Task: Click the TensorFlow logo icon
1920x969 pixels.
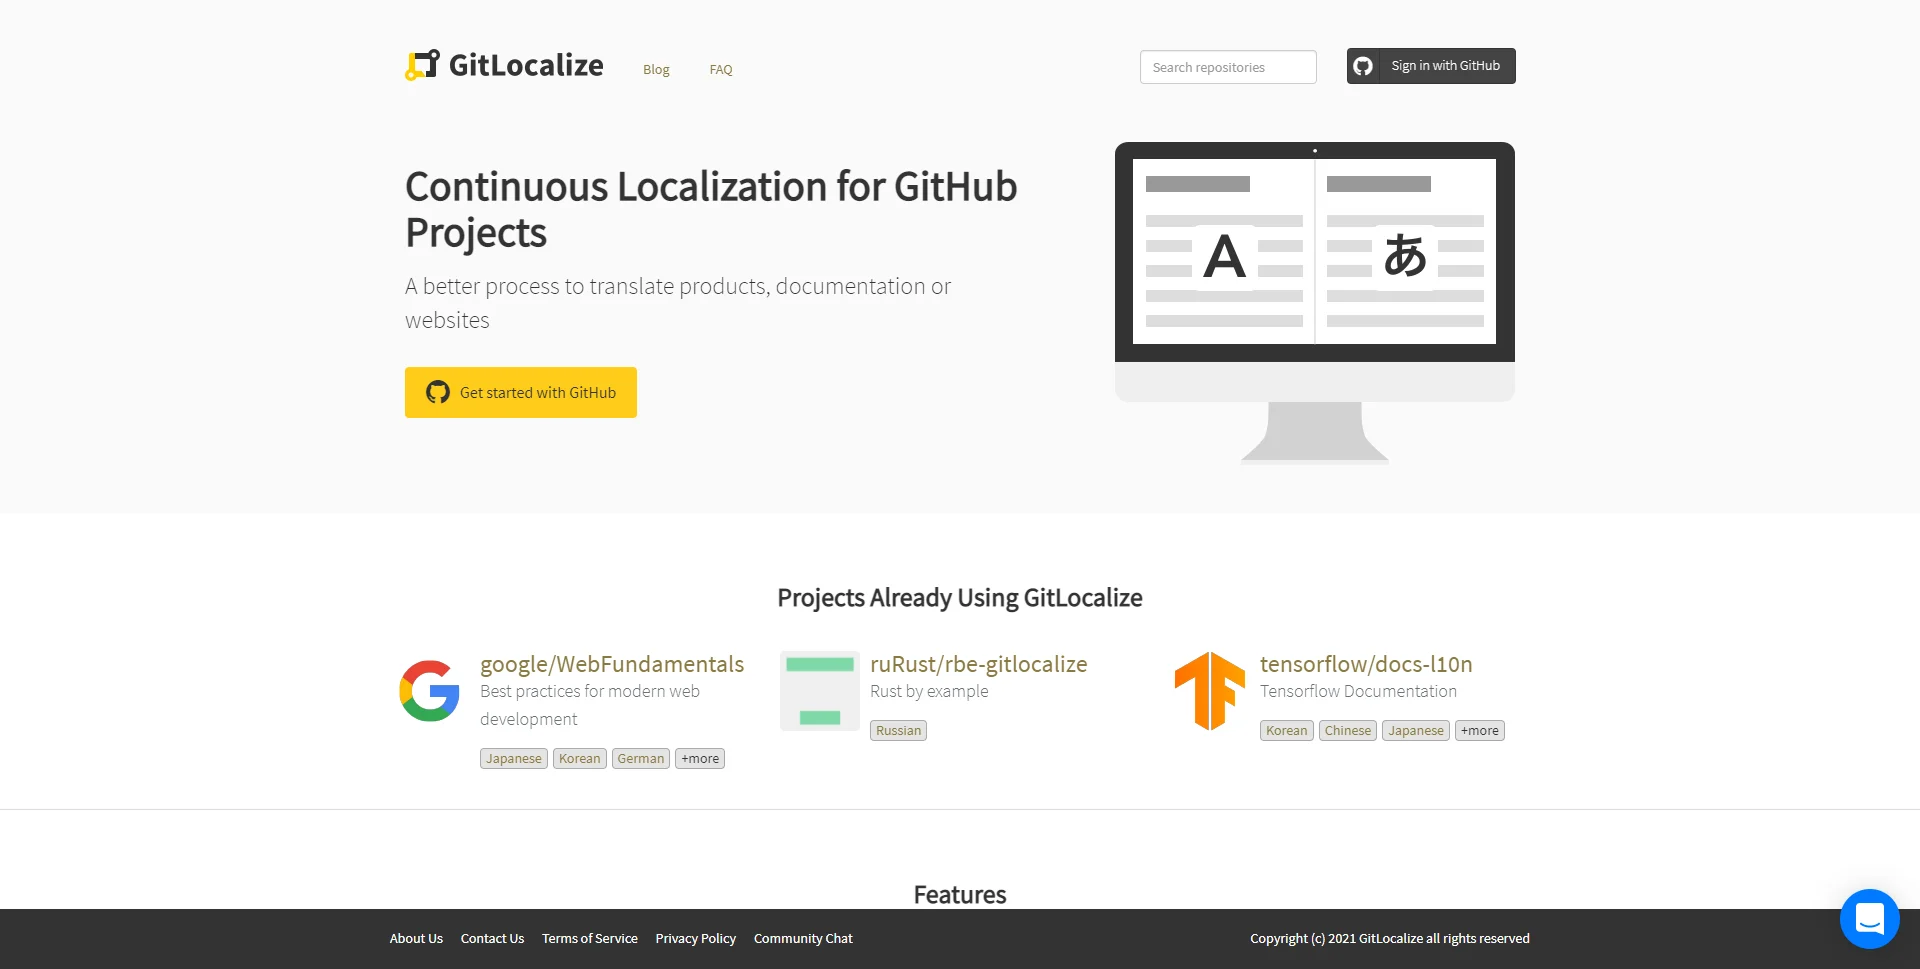Action: point(1209,690)
